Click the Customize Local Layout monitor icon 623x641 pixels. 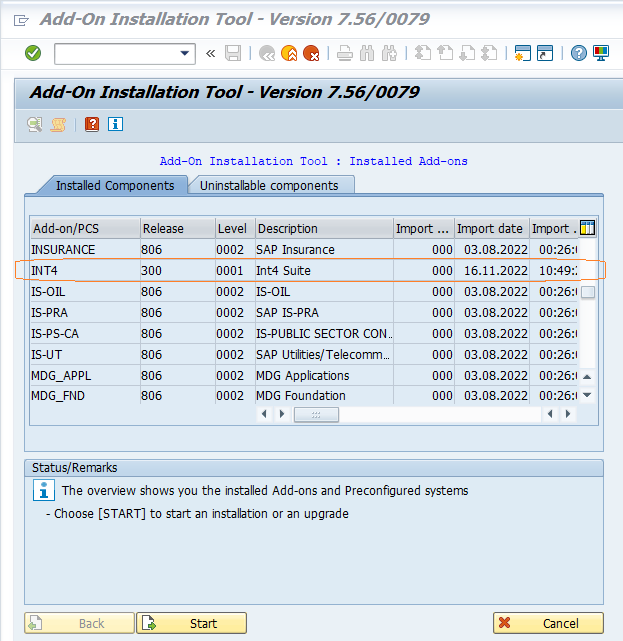(600, 53)
